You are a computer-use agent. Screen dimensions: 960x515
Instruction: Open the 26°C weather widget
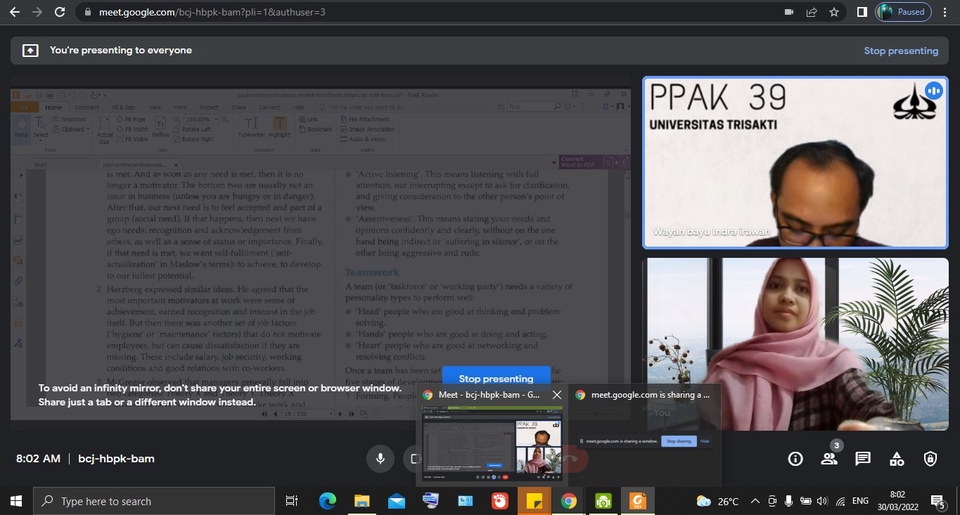click(x=717, y=501)
